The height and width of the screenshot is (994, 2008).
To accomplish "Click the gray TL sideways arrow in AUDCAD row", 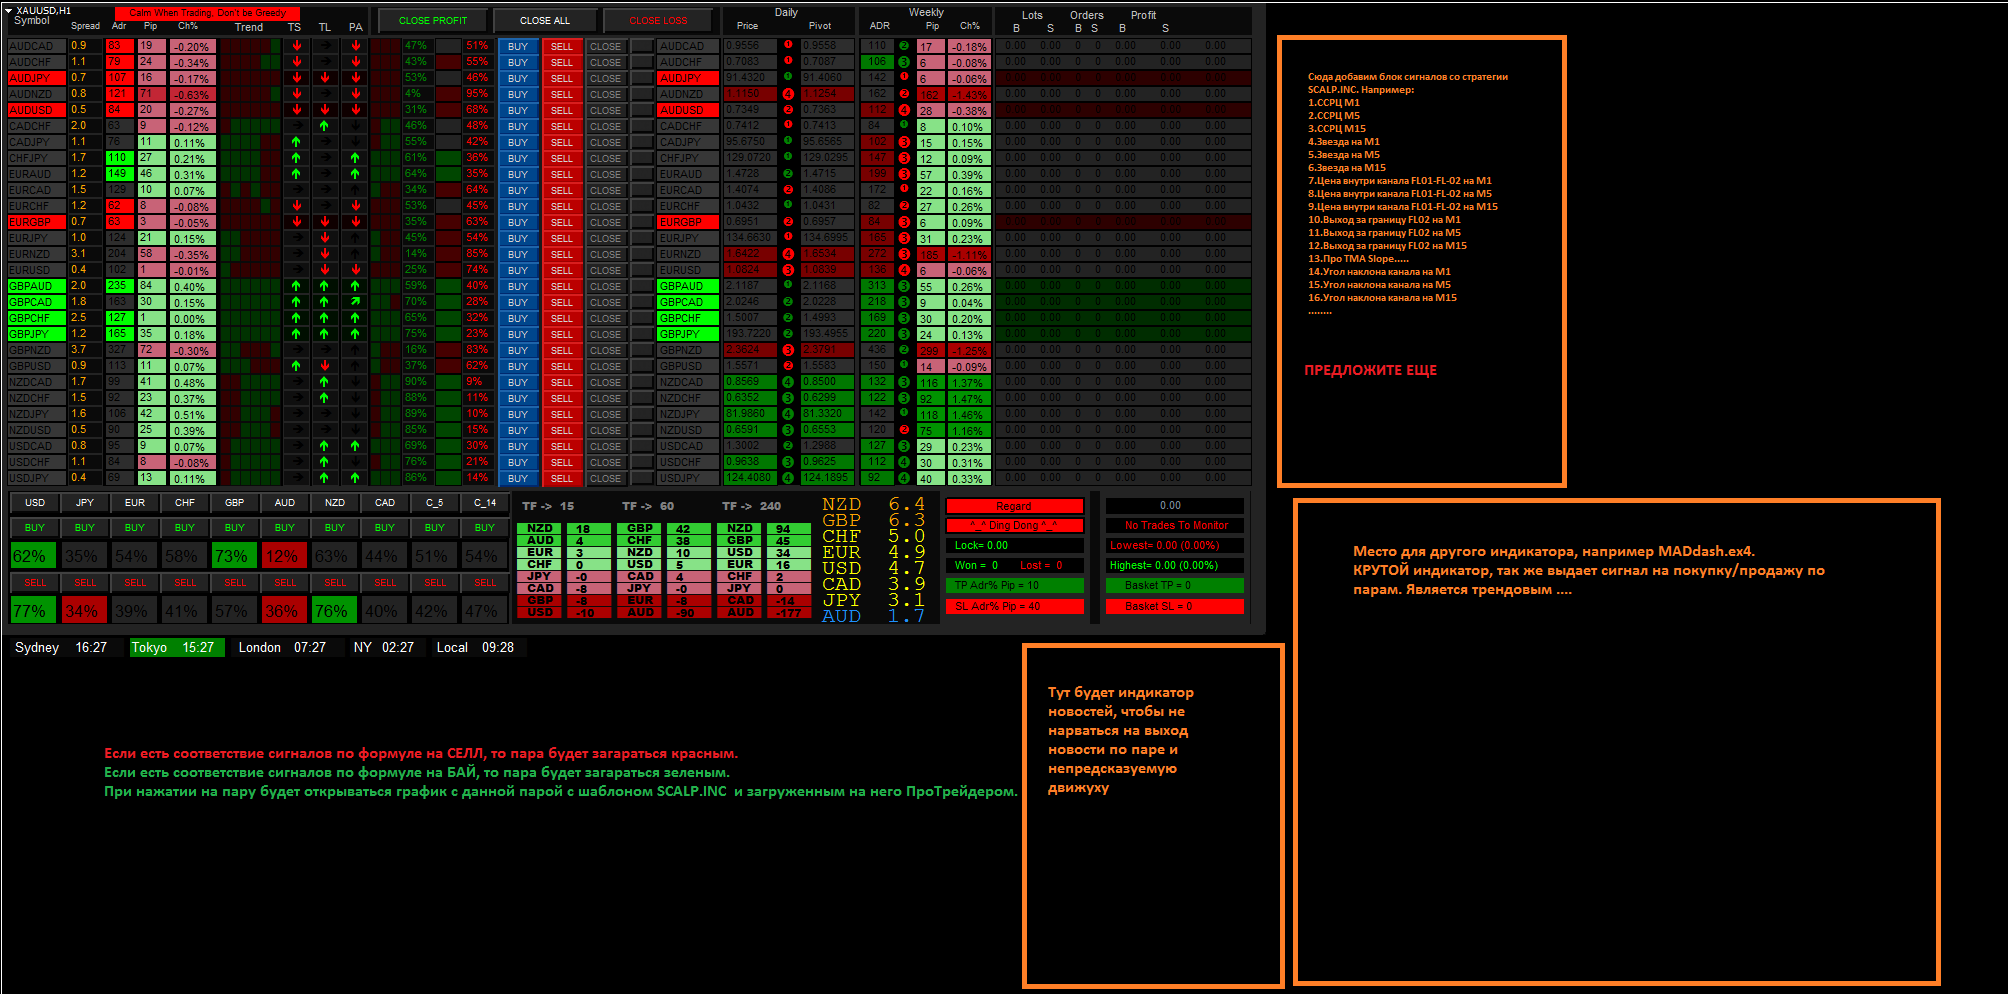I will (x=324, y=46).
